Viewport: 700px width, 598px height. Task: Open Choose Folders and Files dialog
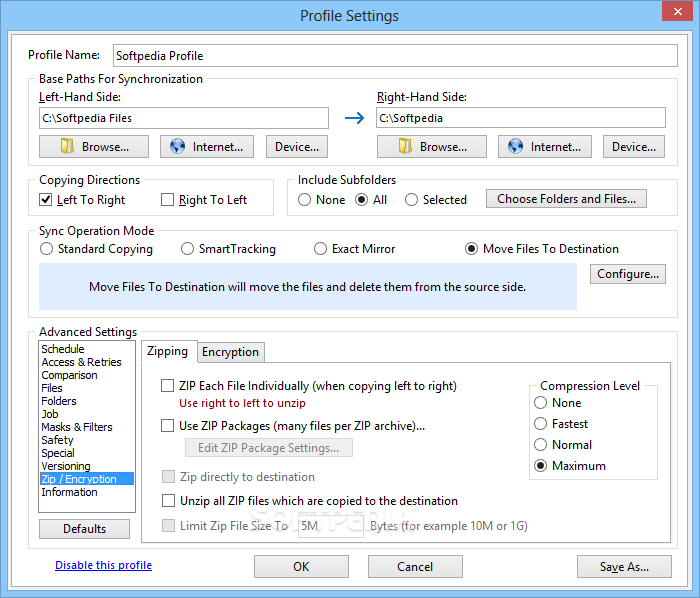567,199
